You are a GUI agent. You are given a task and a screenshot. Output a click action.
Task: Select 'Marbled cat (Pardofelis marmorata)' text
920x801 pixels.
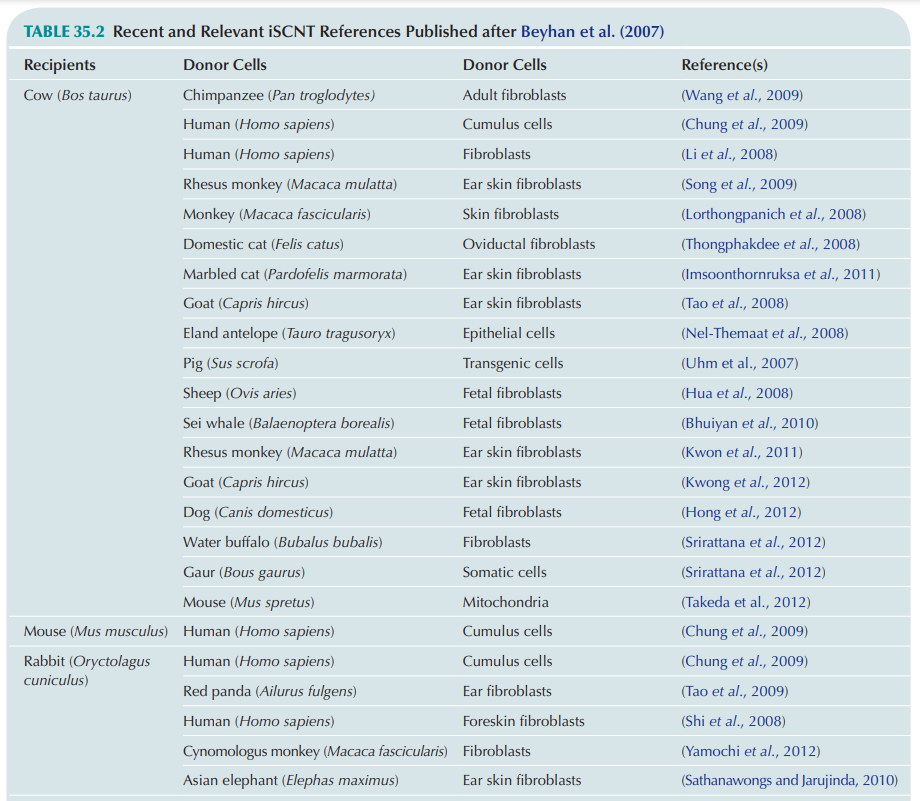pos(295,274)
